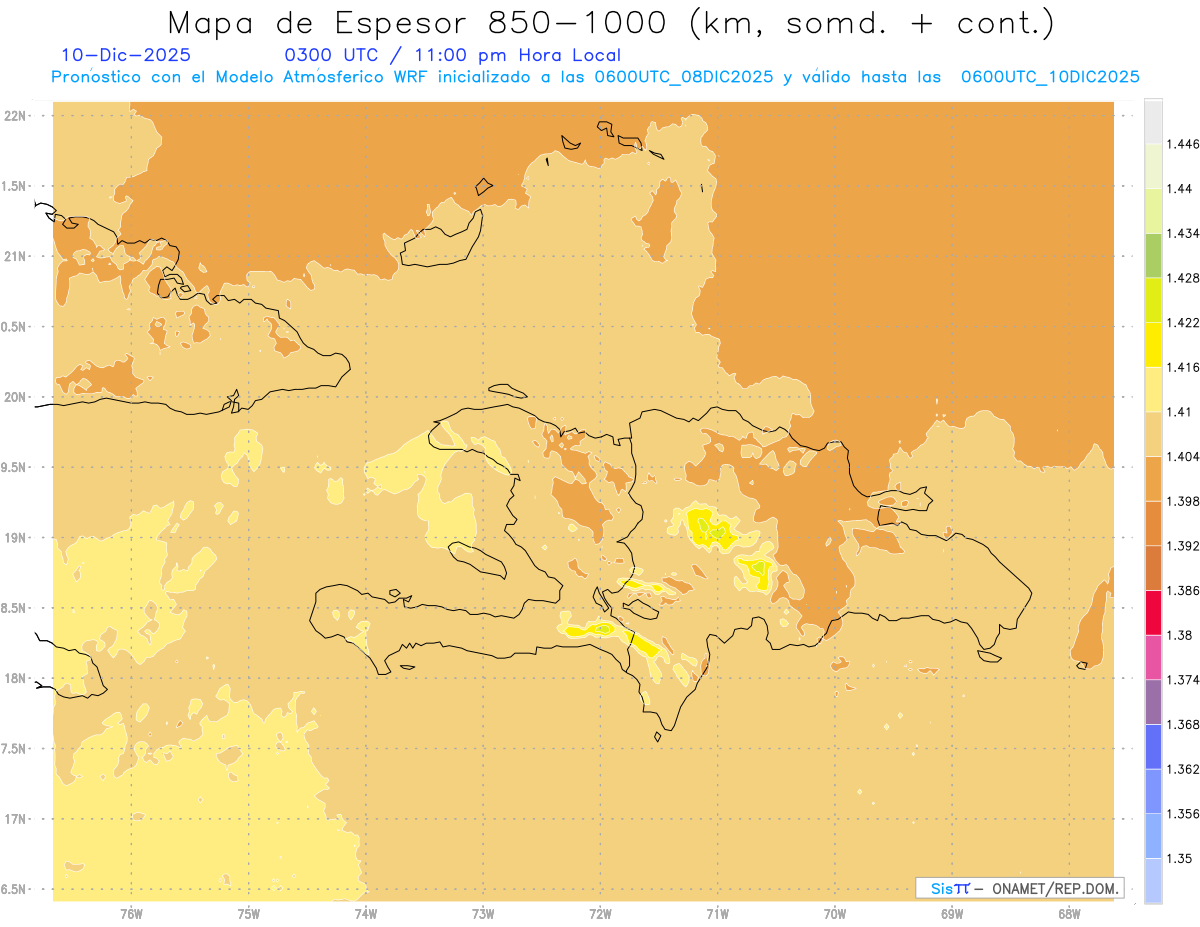1200x927 pixels.
Task: Click the colorbar value label 1.44
Action: click(1180, 189)
